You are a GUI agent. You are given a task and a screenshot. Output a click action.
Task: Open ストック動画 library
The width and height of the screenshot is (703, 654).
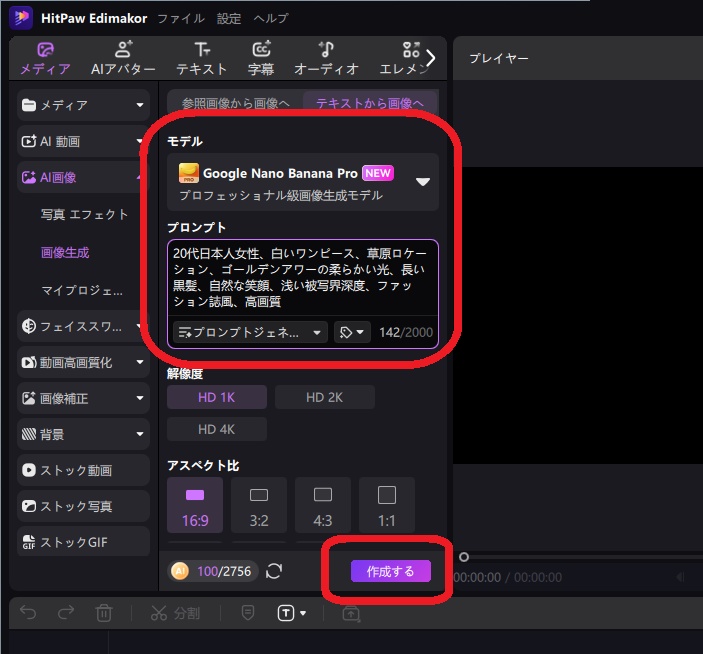[83, 470]
